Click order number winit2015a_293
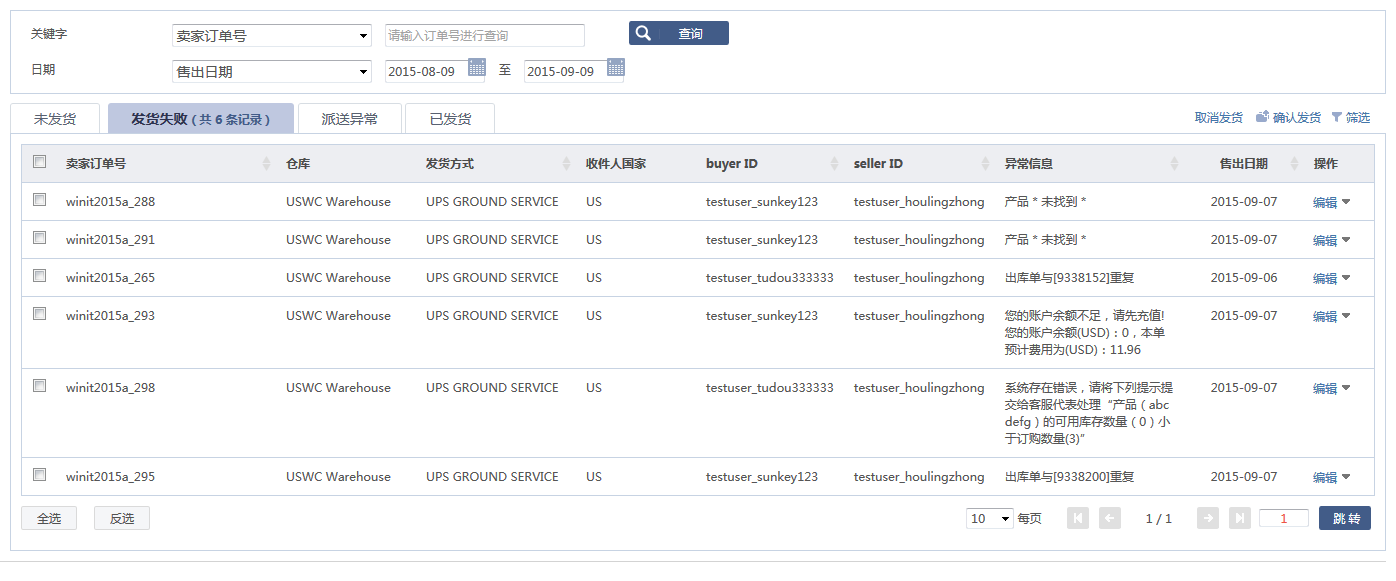 tap(111, 316)
